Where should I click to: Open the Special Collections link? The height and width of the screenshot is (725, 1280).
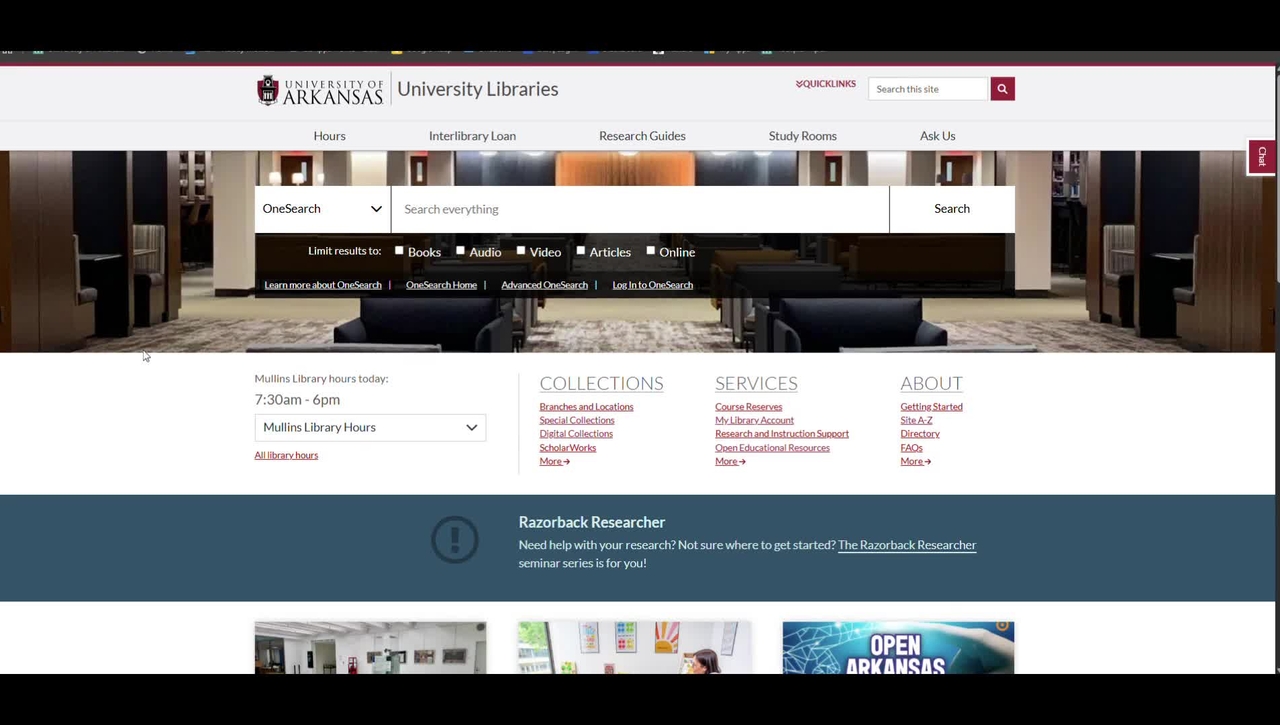577,420
